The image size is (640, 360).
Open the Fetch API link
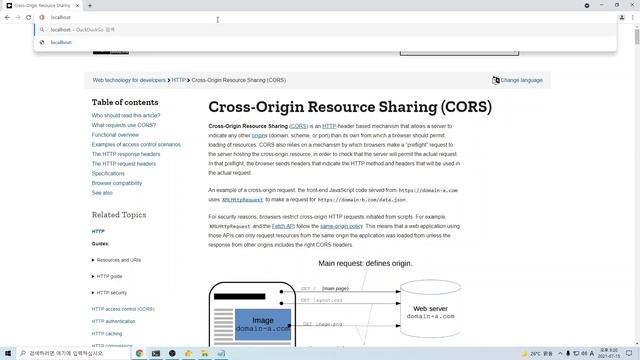click(x=283, y=226)
